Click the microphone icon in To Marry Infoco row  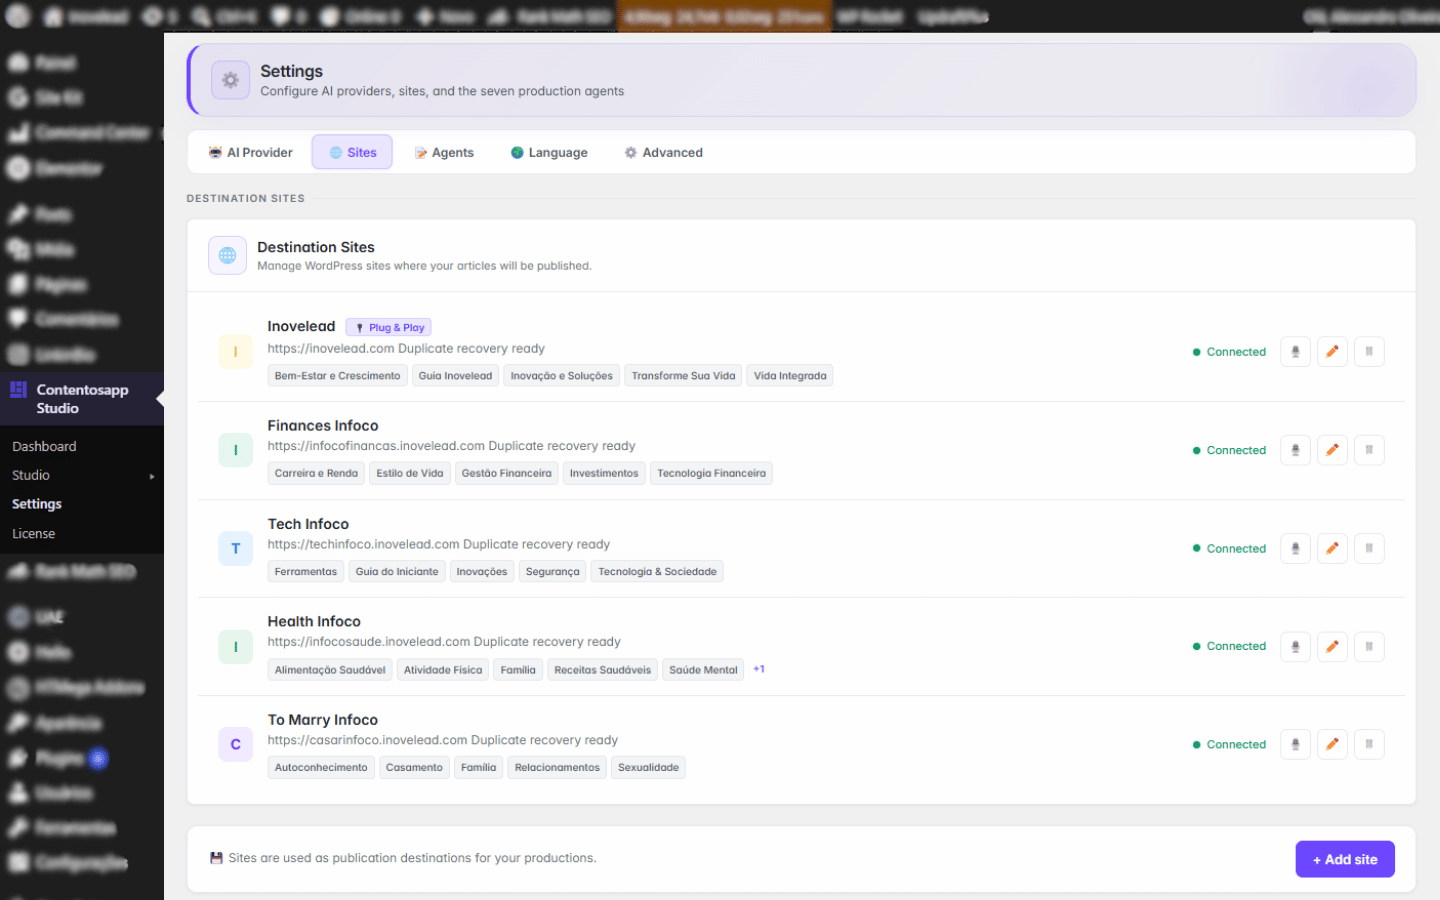click(x=1295, y=744)
